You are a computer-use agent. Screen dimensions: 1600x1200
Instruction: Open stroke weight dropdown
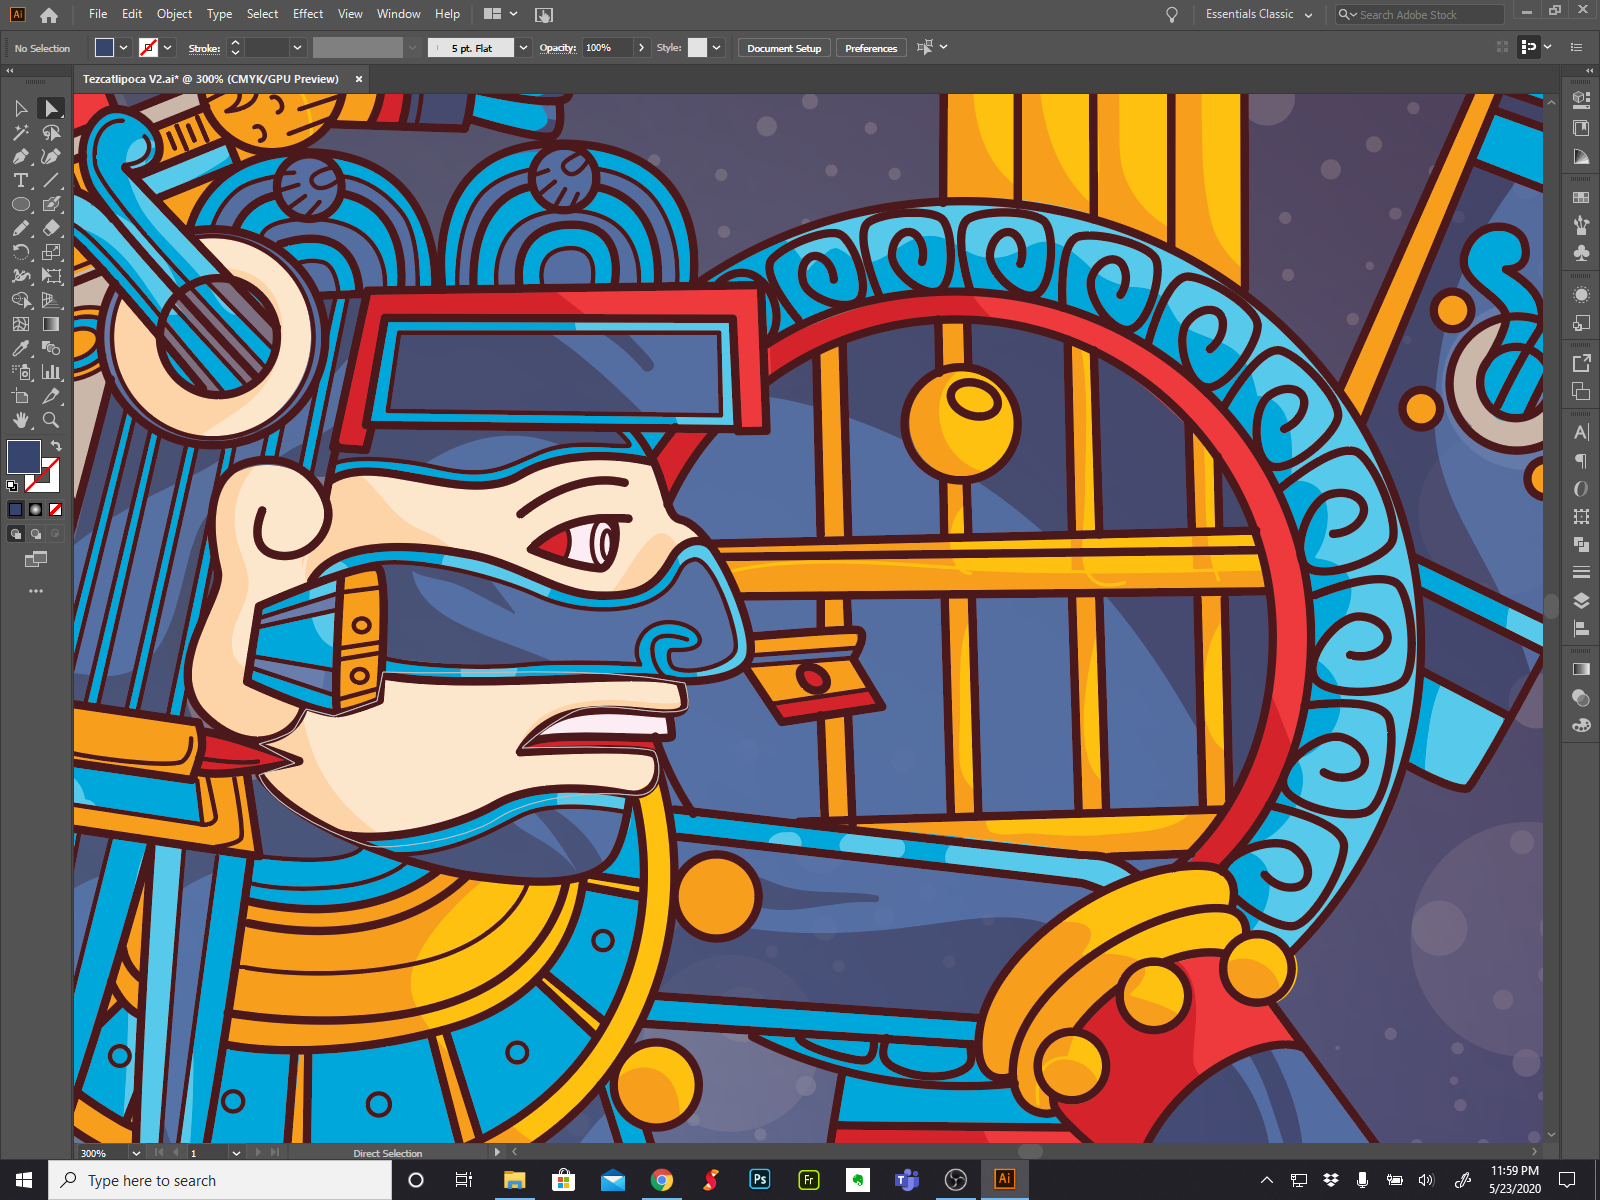297,47
